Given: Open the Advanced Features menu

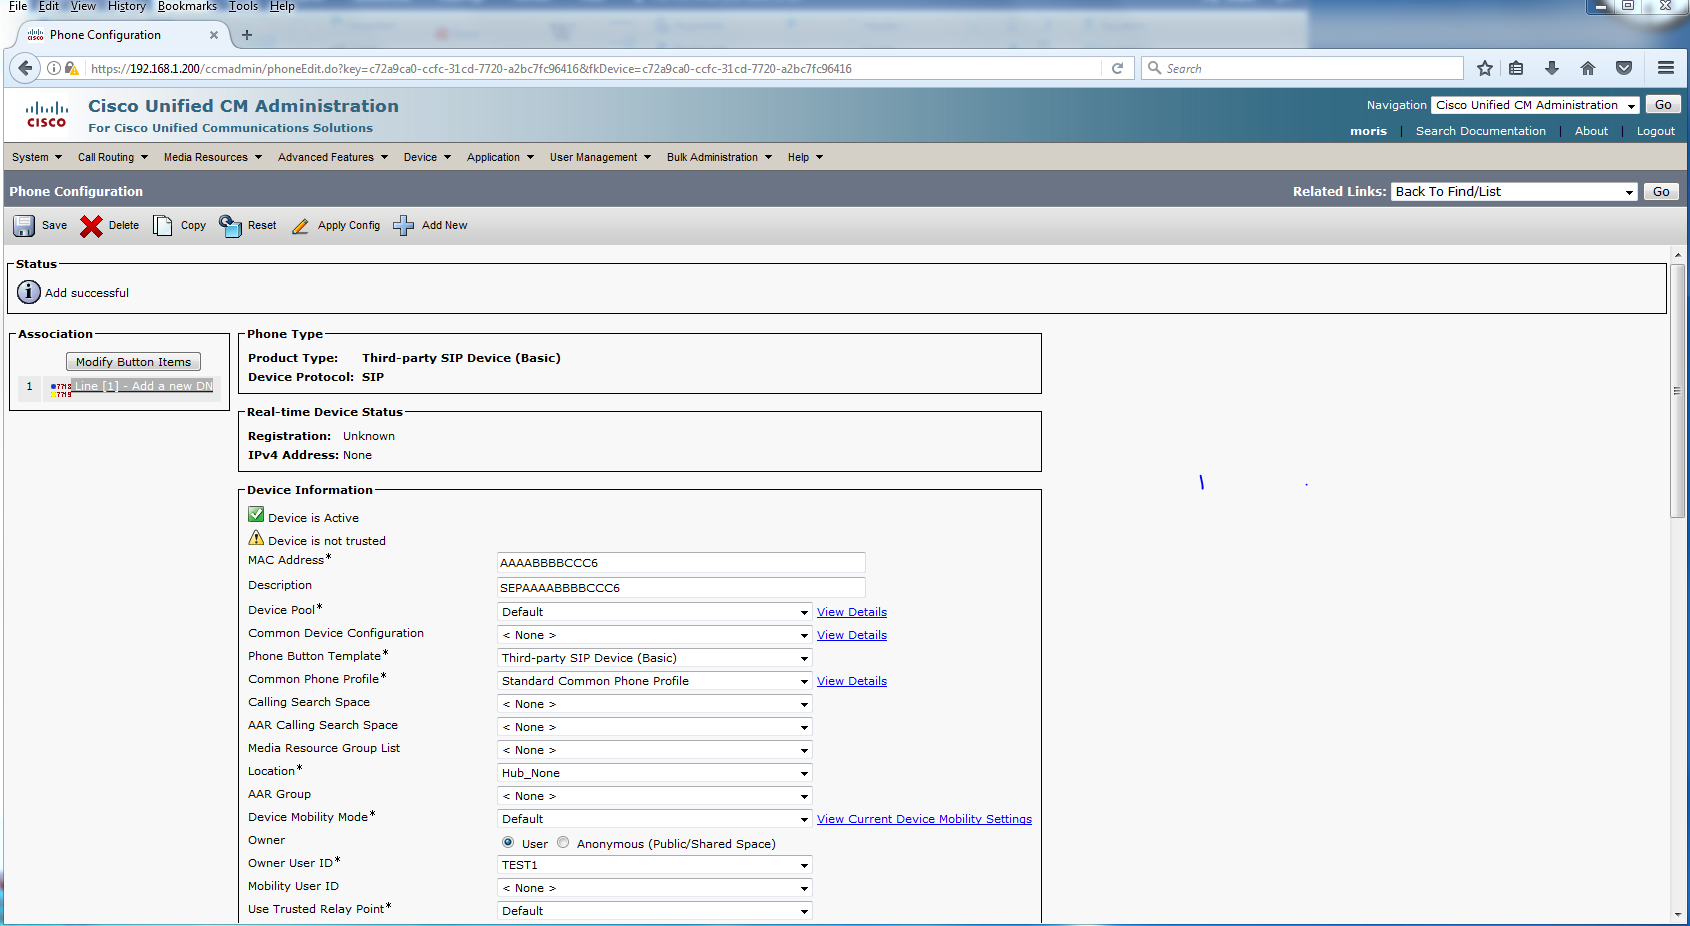Looking at the screenshot, I should [x=333, y=157].
